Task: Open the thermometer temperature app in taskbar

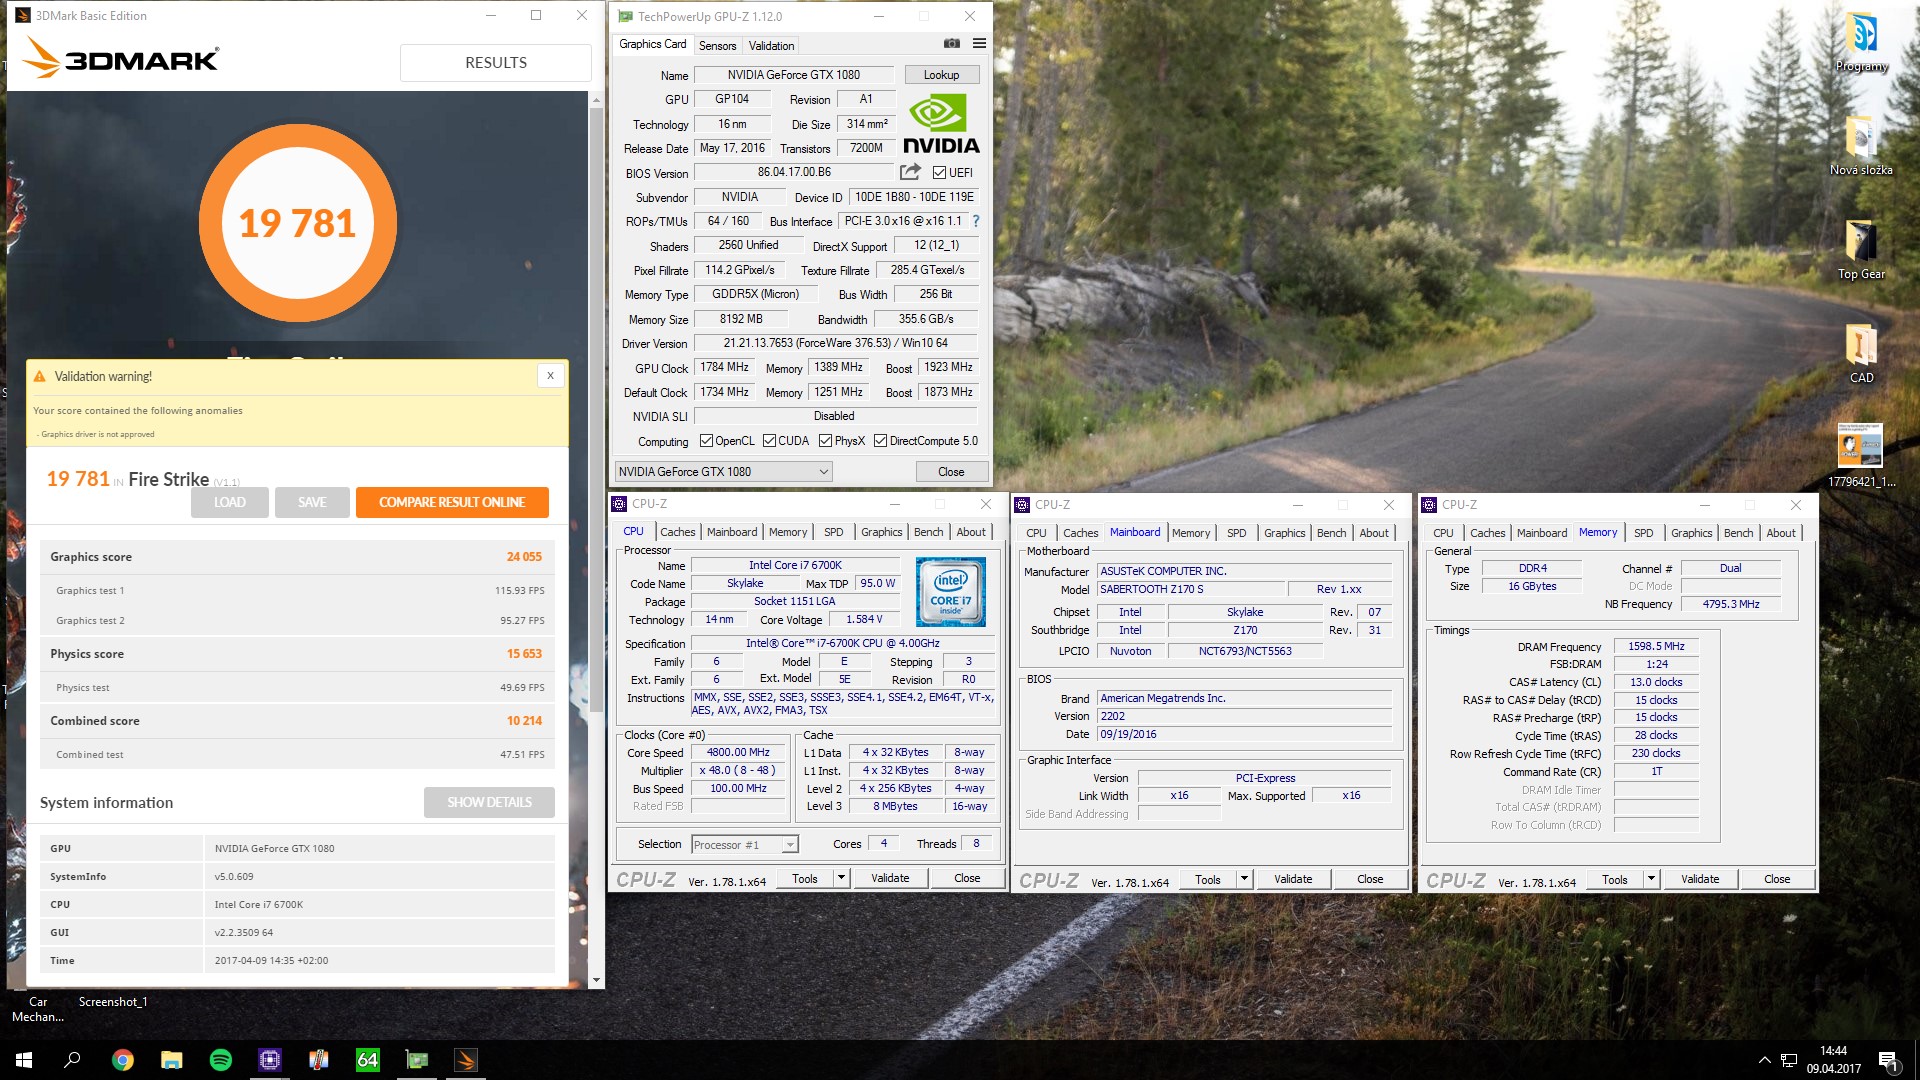Action: pyautogui.click(x=319, y=1060)
